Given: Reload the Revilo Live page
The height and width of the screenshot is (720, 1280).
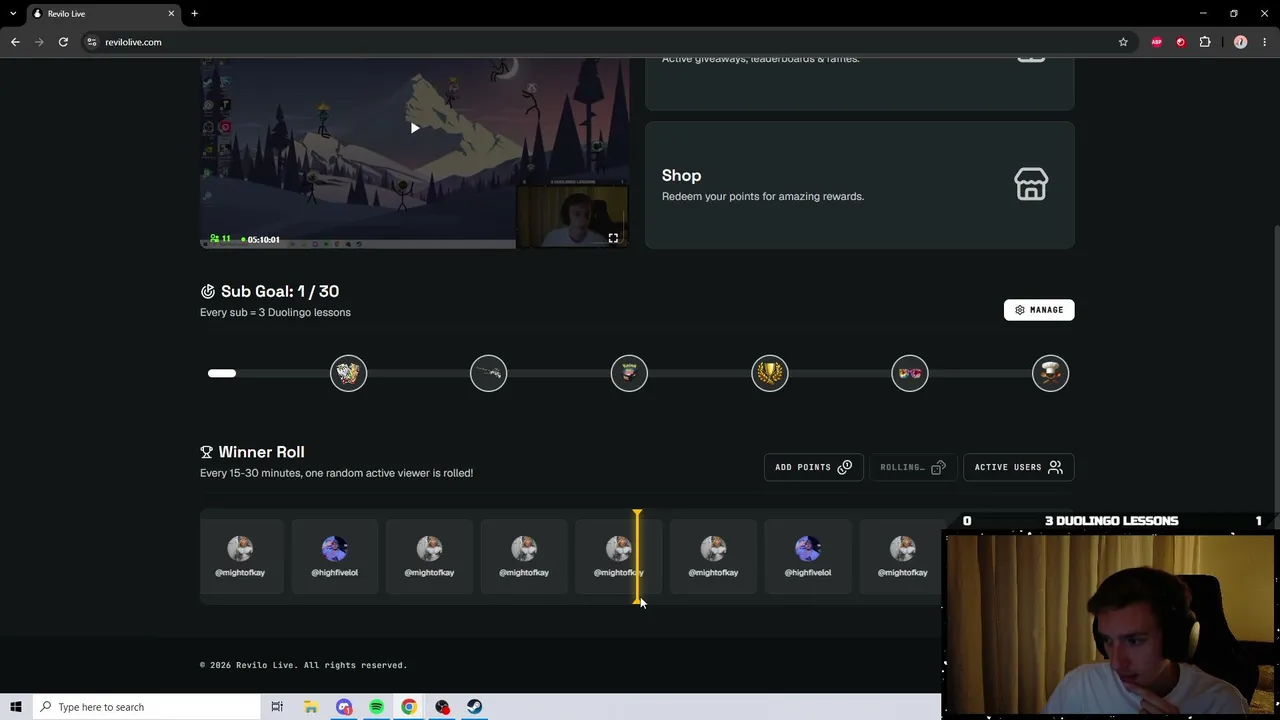Looking at the screenshot, I should pyautogui.click(x=63, y=42).
